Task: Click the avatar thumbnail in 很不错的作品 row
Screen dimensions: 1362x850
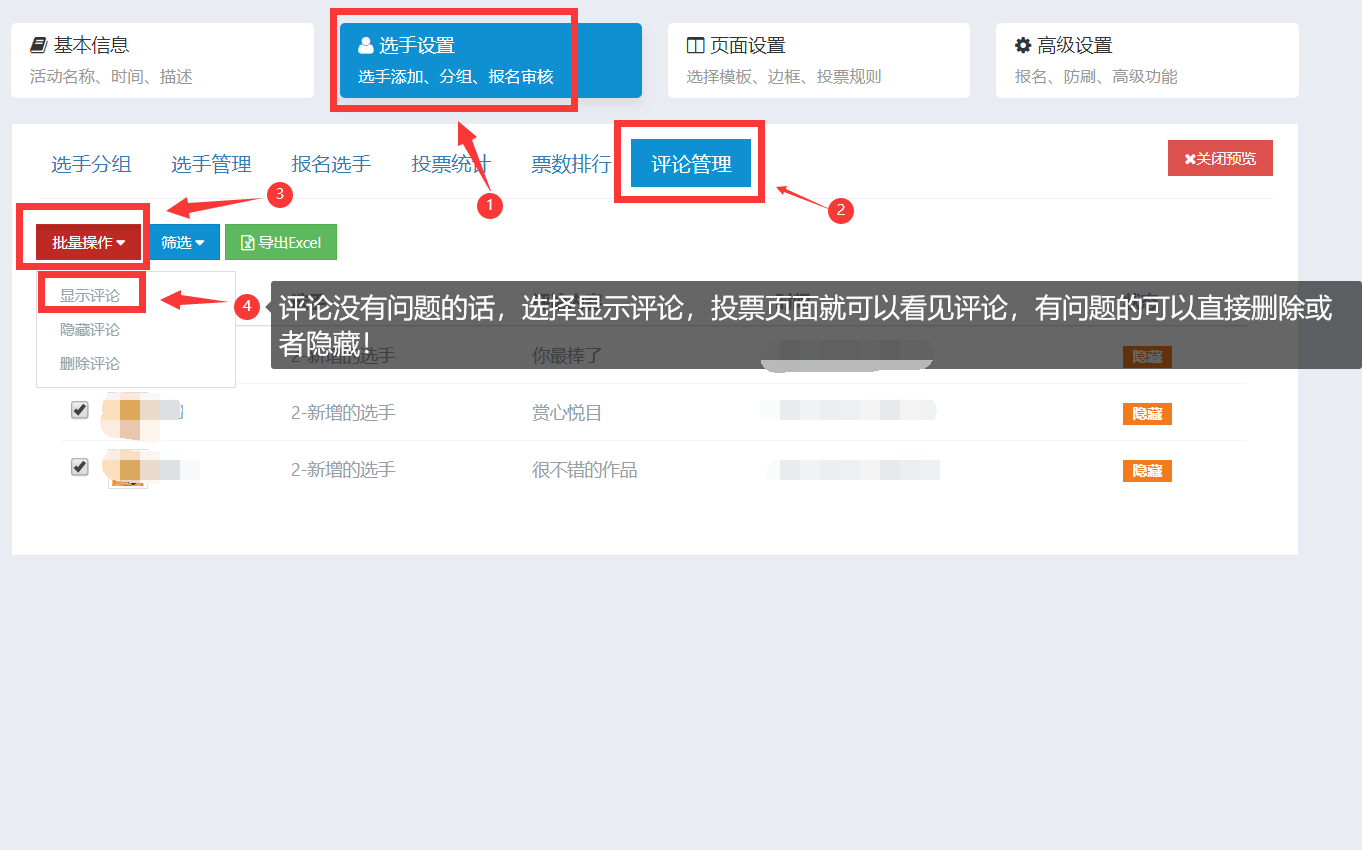Action: pos(128,469)
